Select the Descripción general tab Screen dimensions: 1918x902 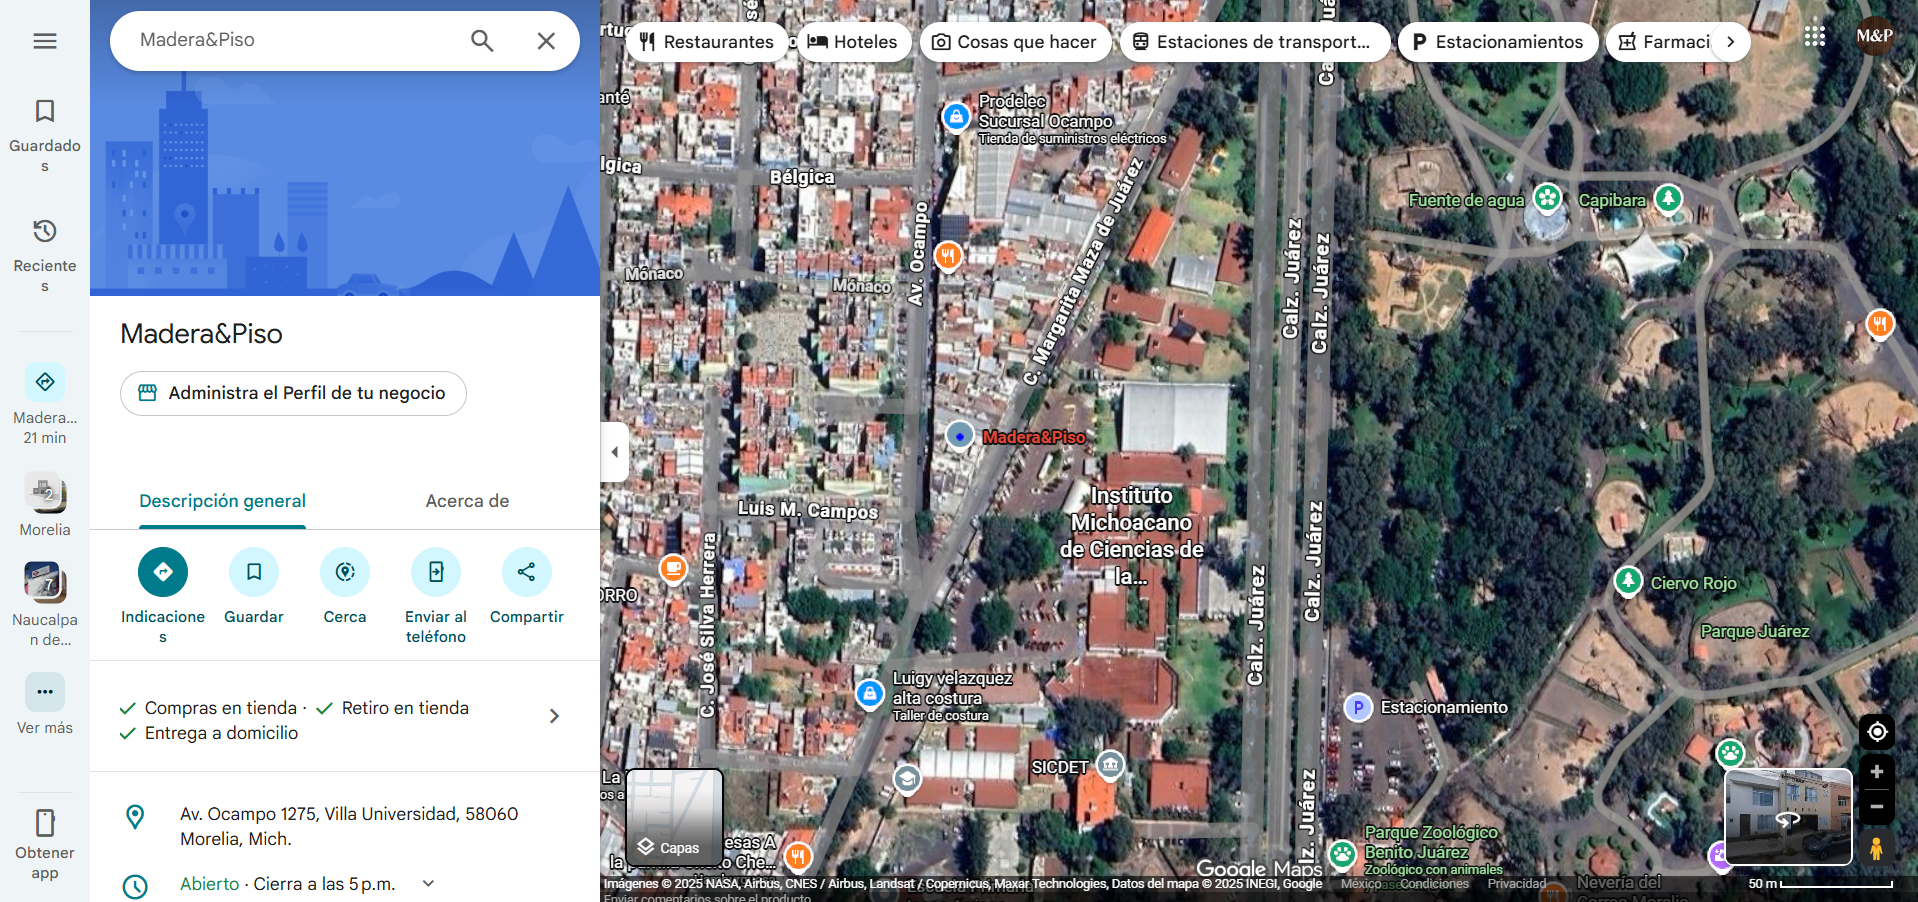222,501
